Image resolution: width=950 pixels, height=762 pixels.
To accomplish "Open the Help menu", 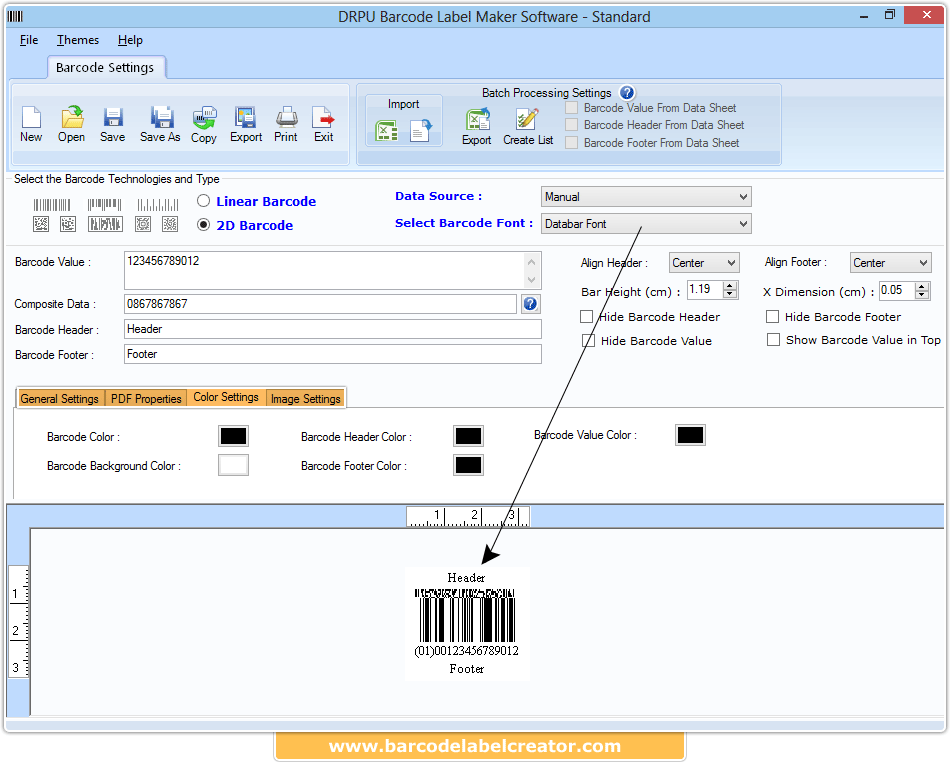I will point(130,40).
